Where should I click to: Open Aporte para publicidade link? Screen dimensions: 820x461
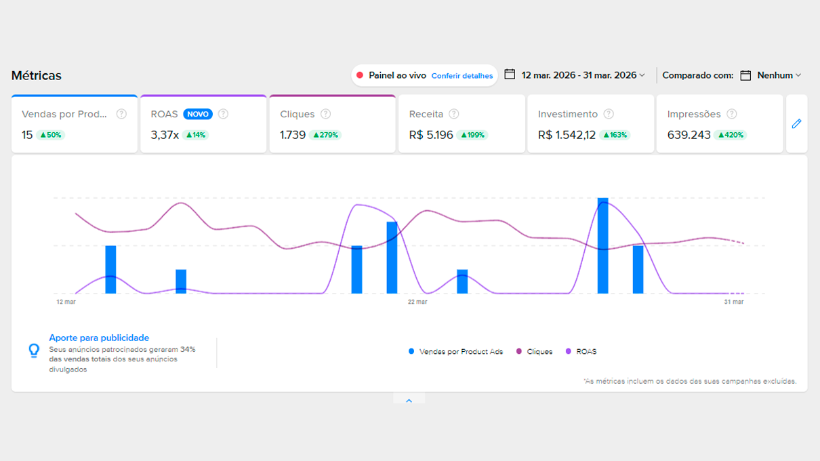click(x=99, y=338)
